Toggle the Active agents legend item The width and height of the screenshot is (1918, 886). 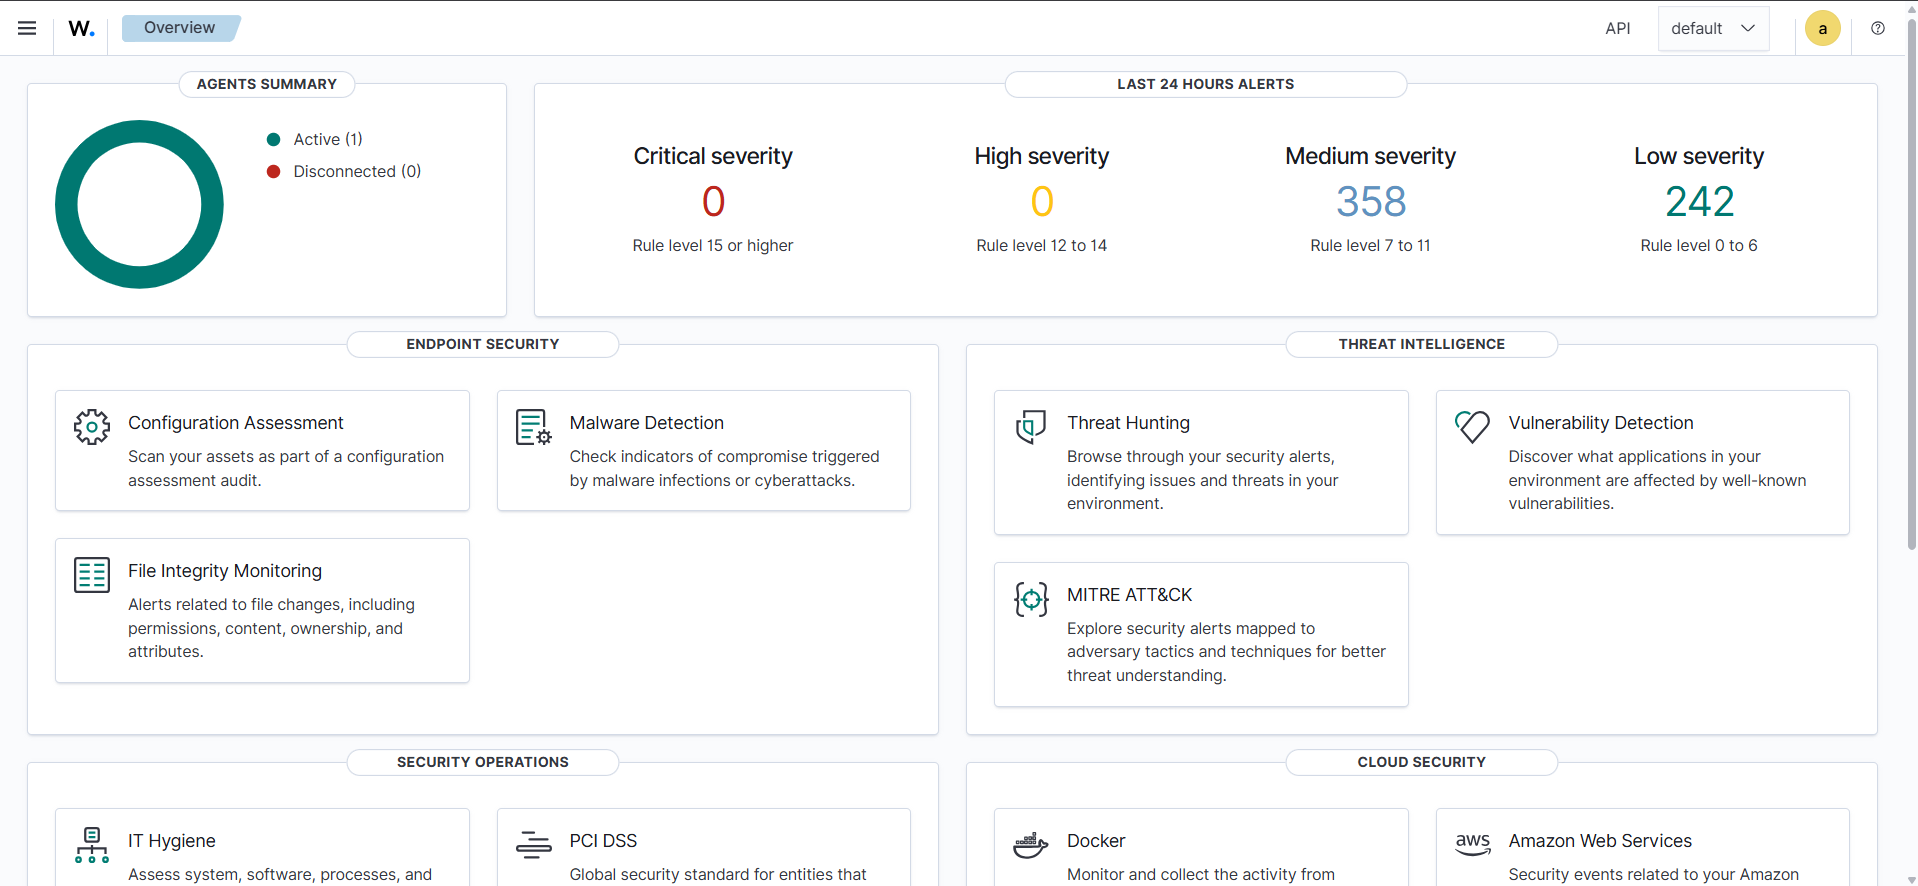click(x=315, y=139)
